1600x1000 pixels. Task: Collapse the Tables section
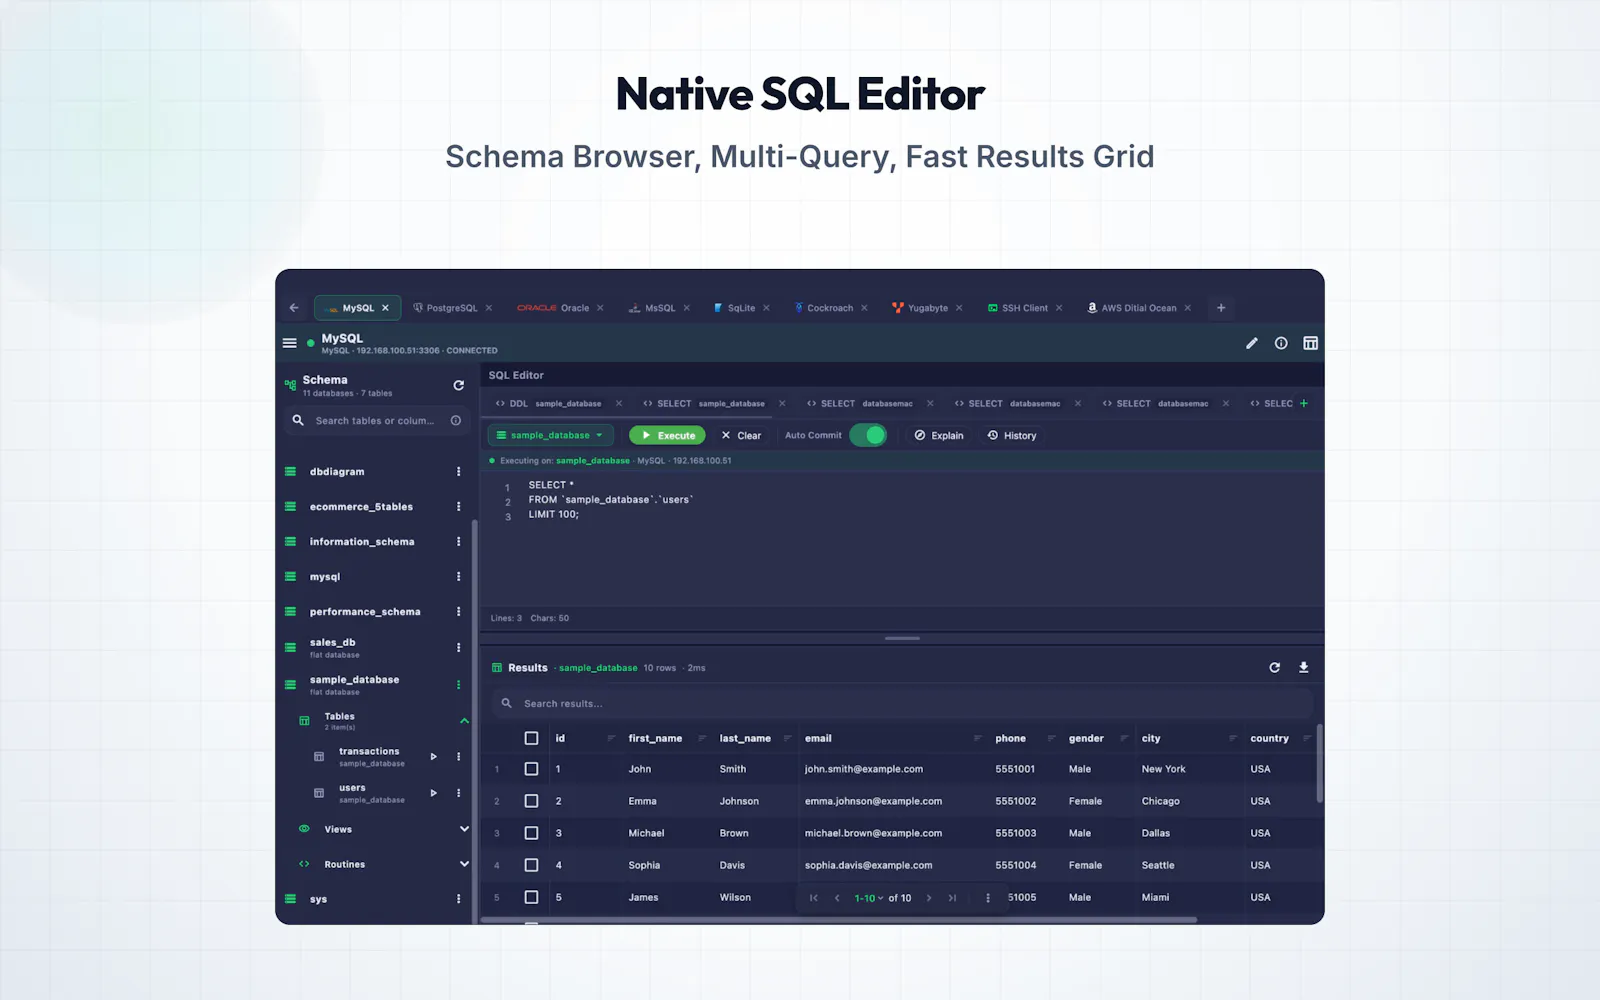(464, 721)
